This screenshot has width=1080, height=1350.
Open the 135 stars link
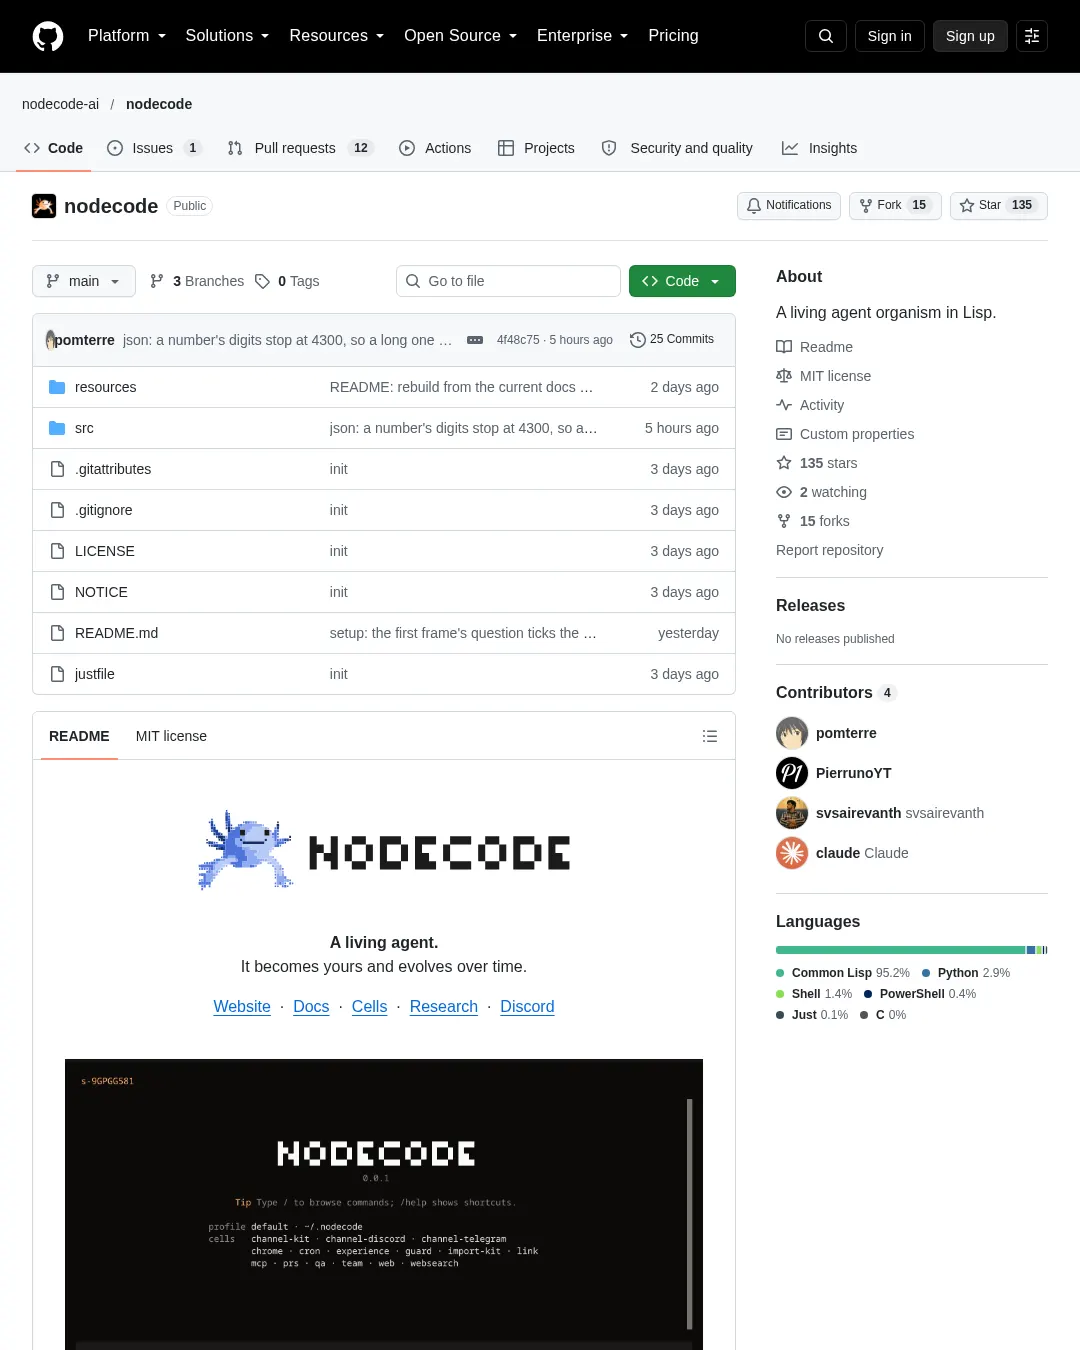[816, 463]
